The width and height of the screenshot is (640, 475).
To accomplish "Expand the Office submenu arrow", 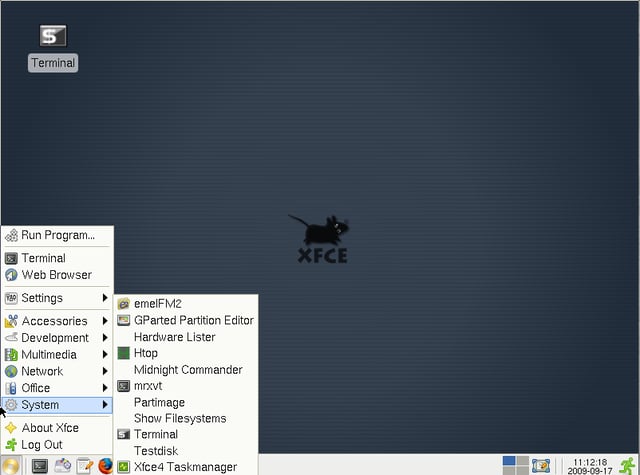I will [105, 388].
